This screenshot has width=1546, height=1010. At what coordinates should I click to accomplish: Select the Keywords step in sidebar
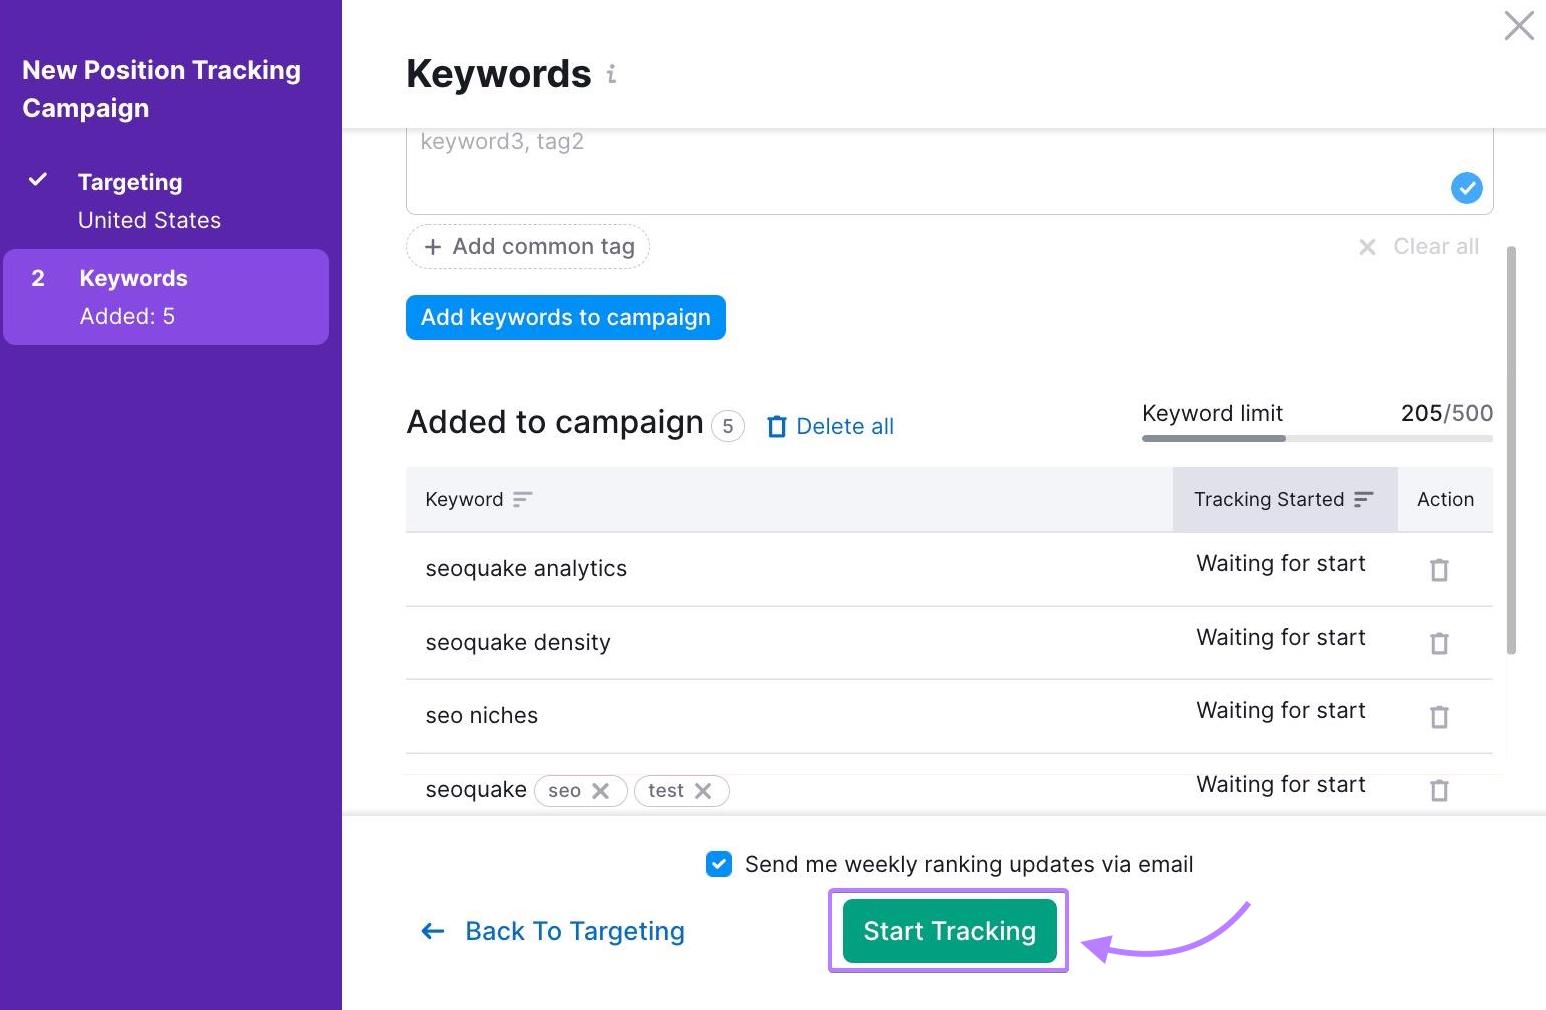[x=166, y=297]
